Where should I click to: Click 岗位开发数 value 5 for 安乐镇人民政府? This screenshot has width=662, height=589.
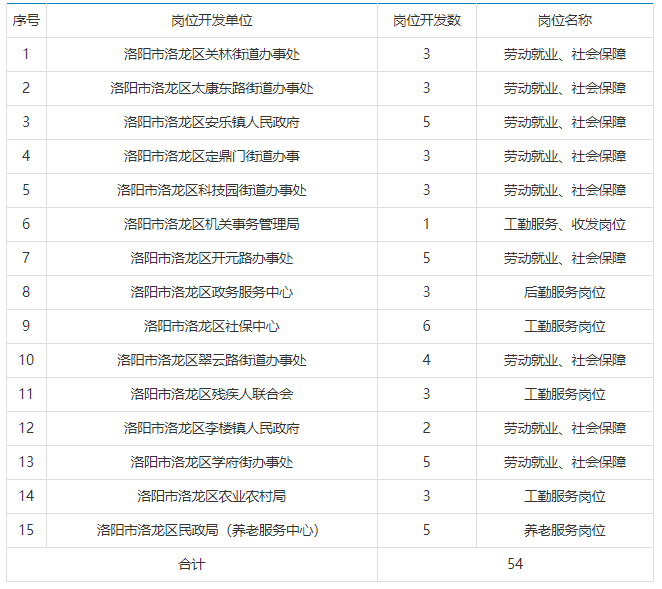click(x=427, y=122)
